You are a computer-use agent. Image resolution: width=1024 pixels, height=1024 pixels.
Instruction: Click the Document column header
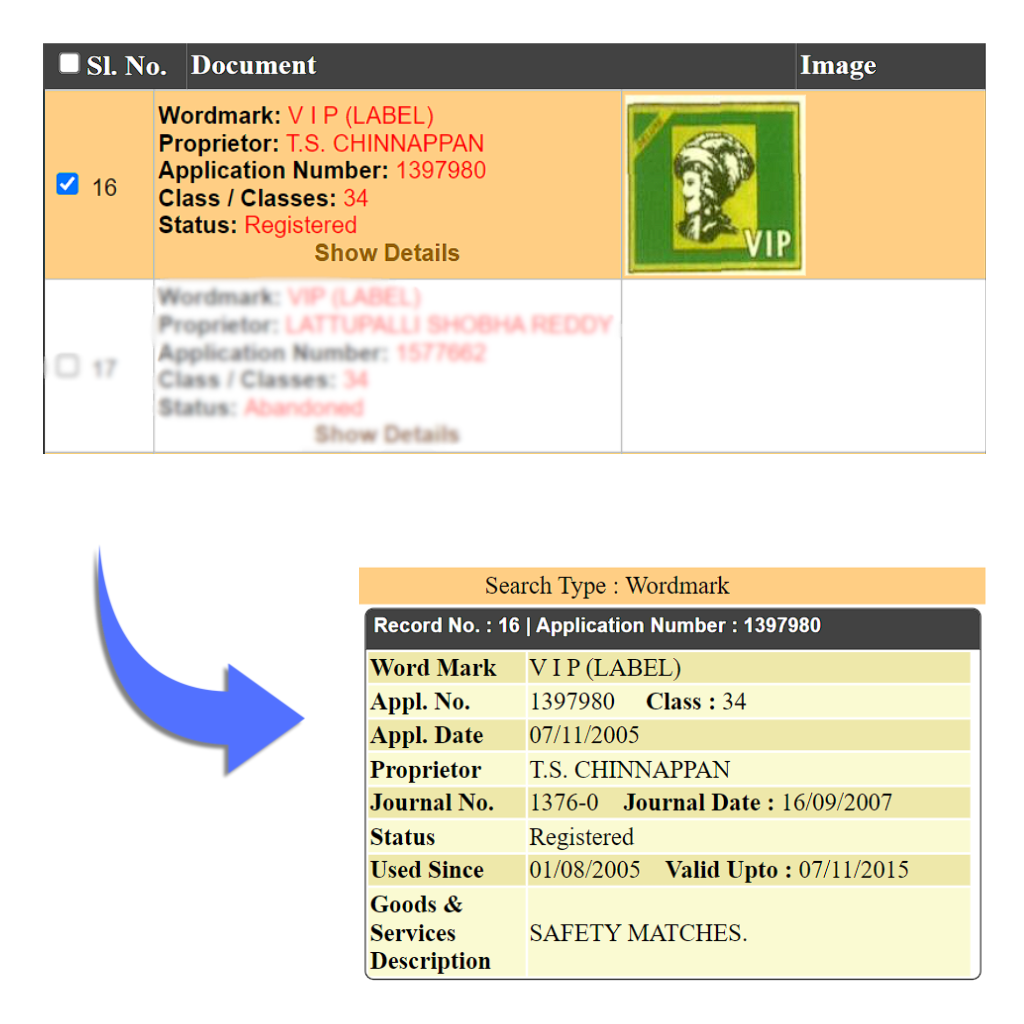254,66
